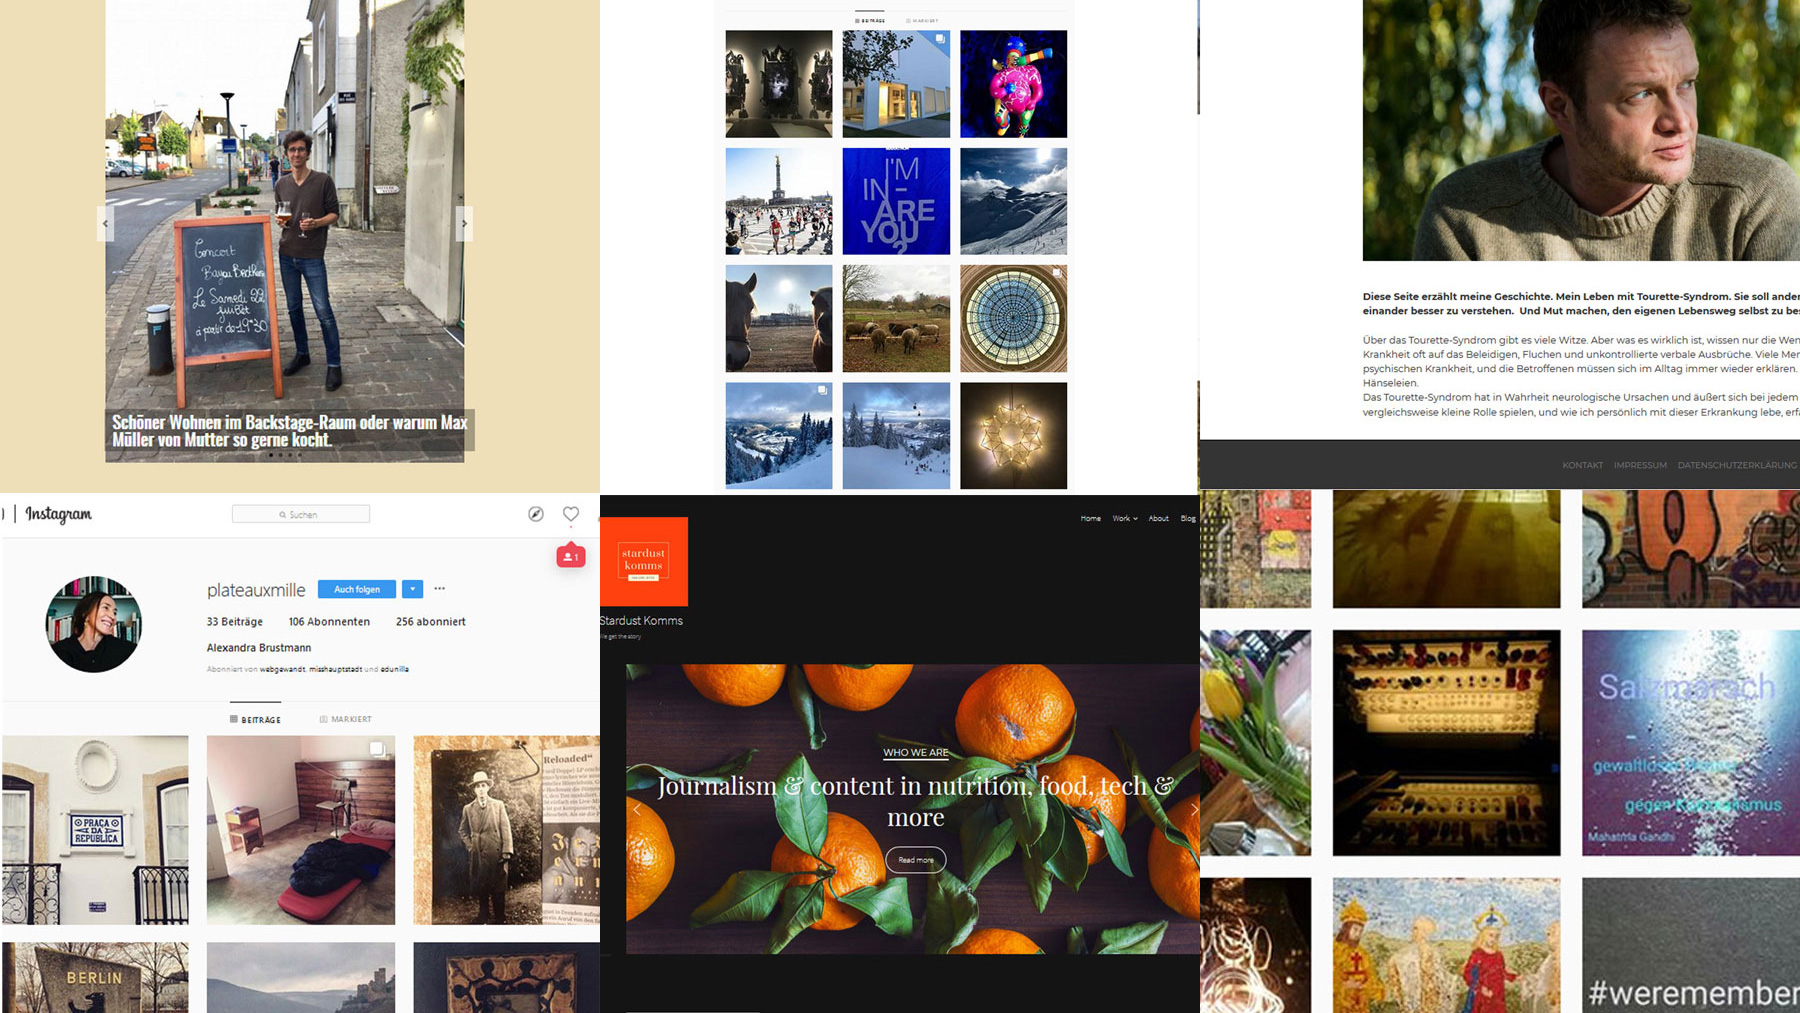Go to previous slide on concert photo
Screen dimensions: 1800x1013
(x=105, y=223)
